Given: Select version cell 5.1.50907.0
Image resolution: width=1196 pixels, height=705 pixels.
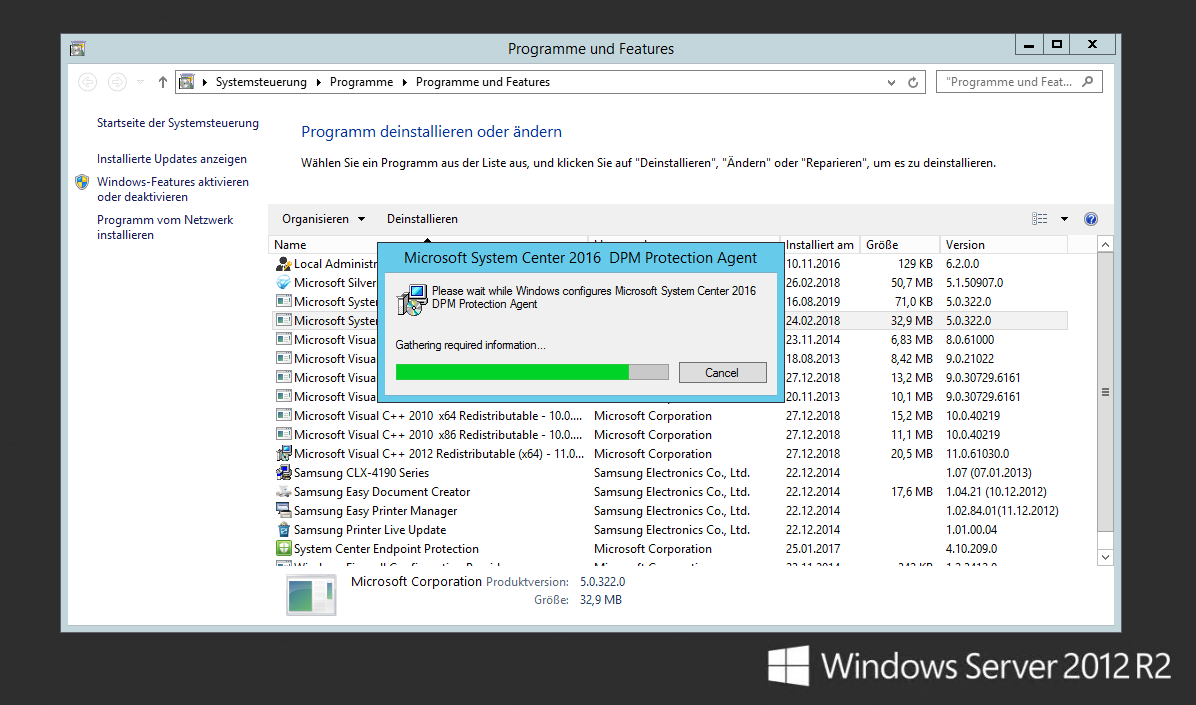Looking at the screenshot, I should click(974, 282).
